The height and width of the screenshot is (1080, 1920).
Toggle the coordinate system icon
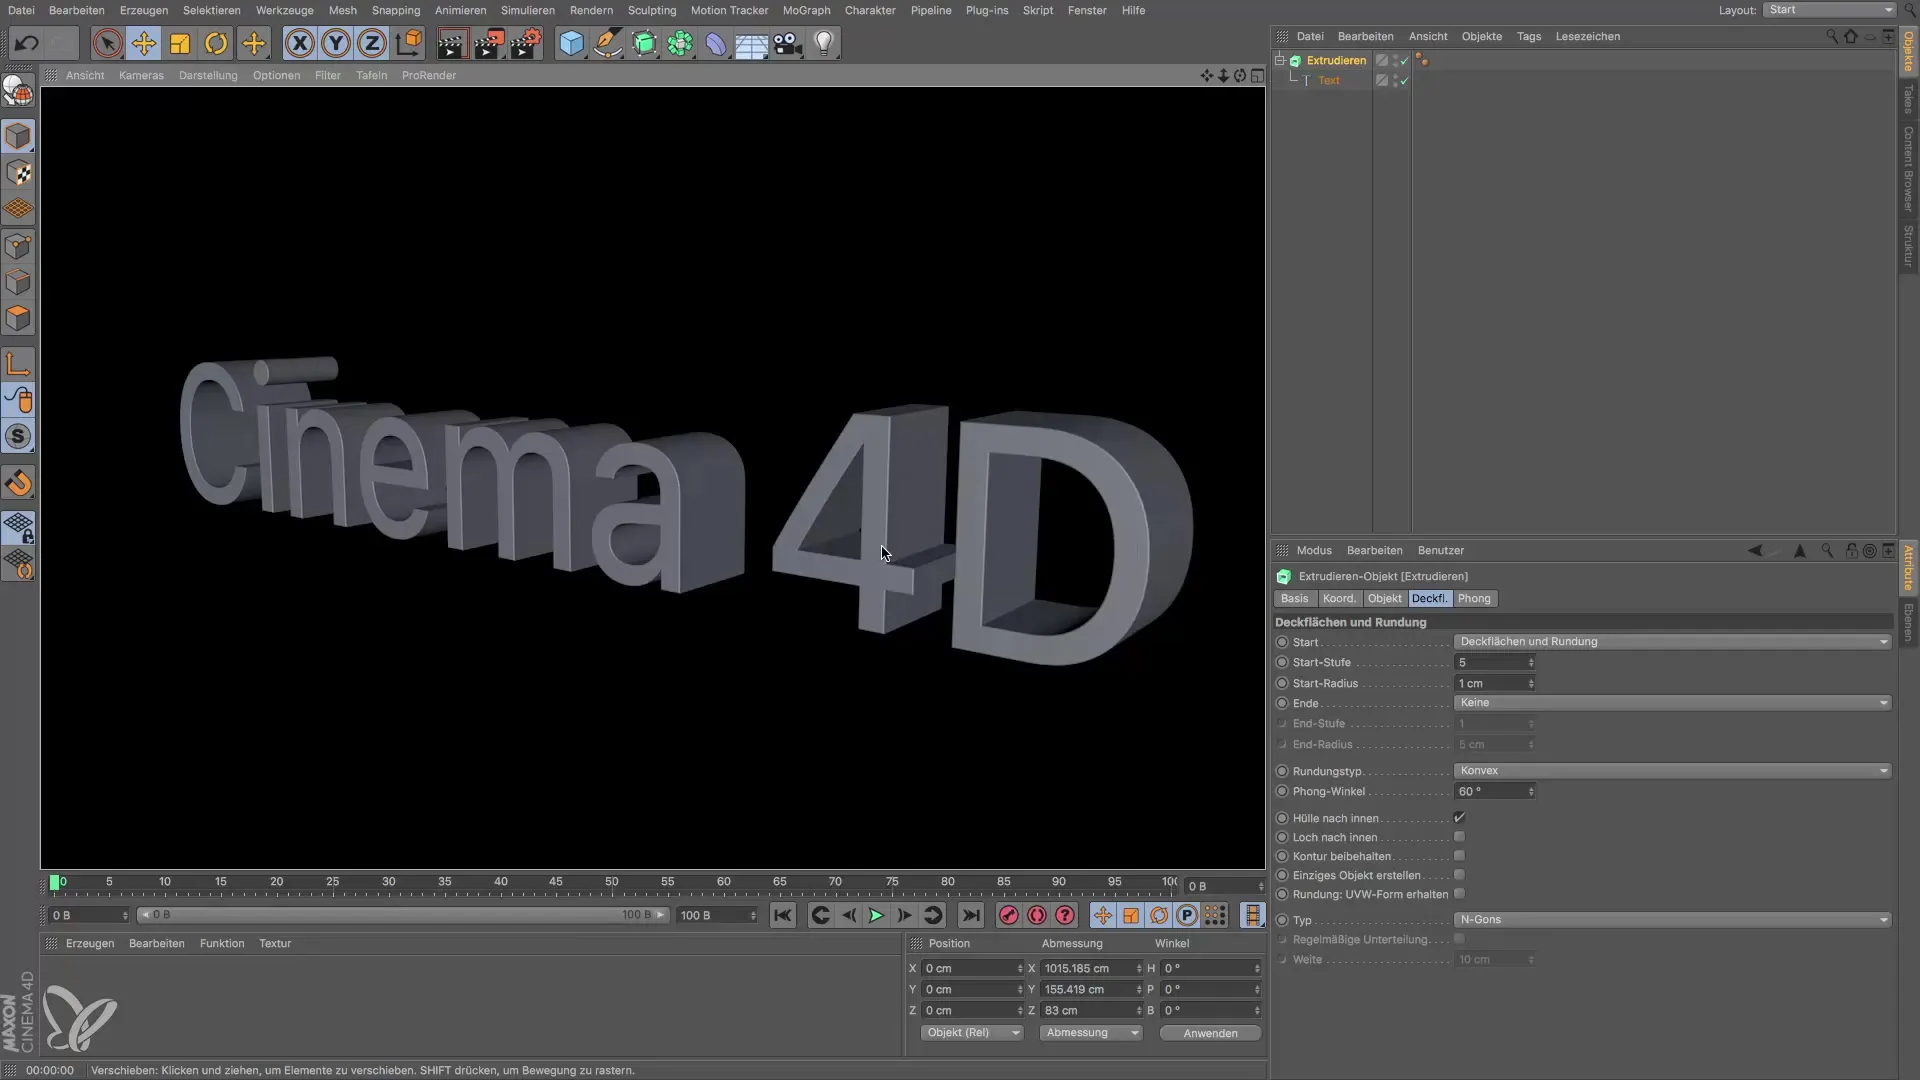tap(408, 43)
